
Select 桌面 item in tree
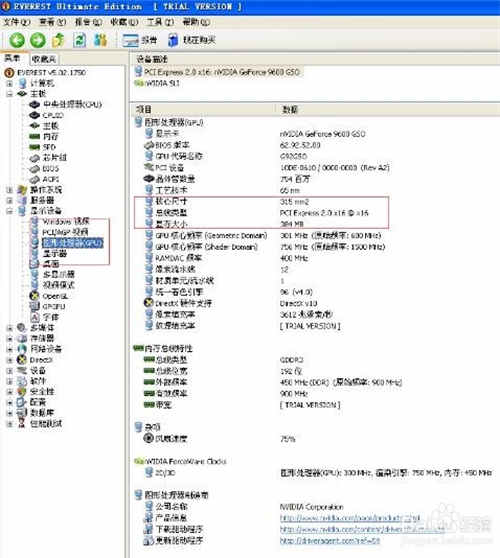(51, 264)
